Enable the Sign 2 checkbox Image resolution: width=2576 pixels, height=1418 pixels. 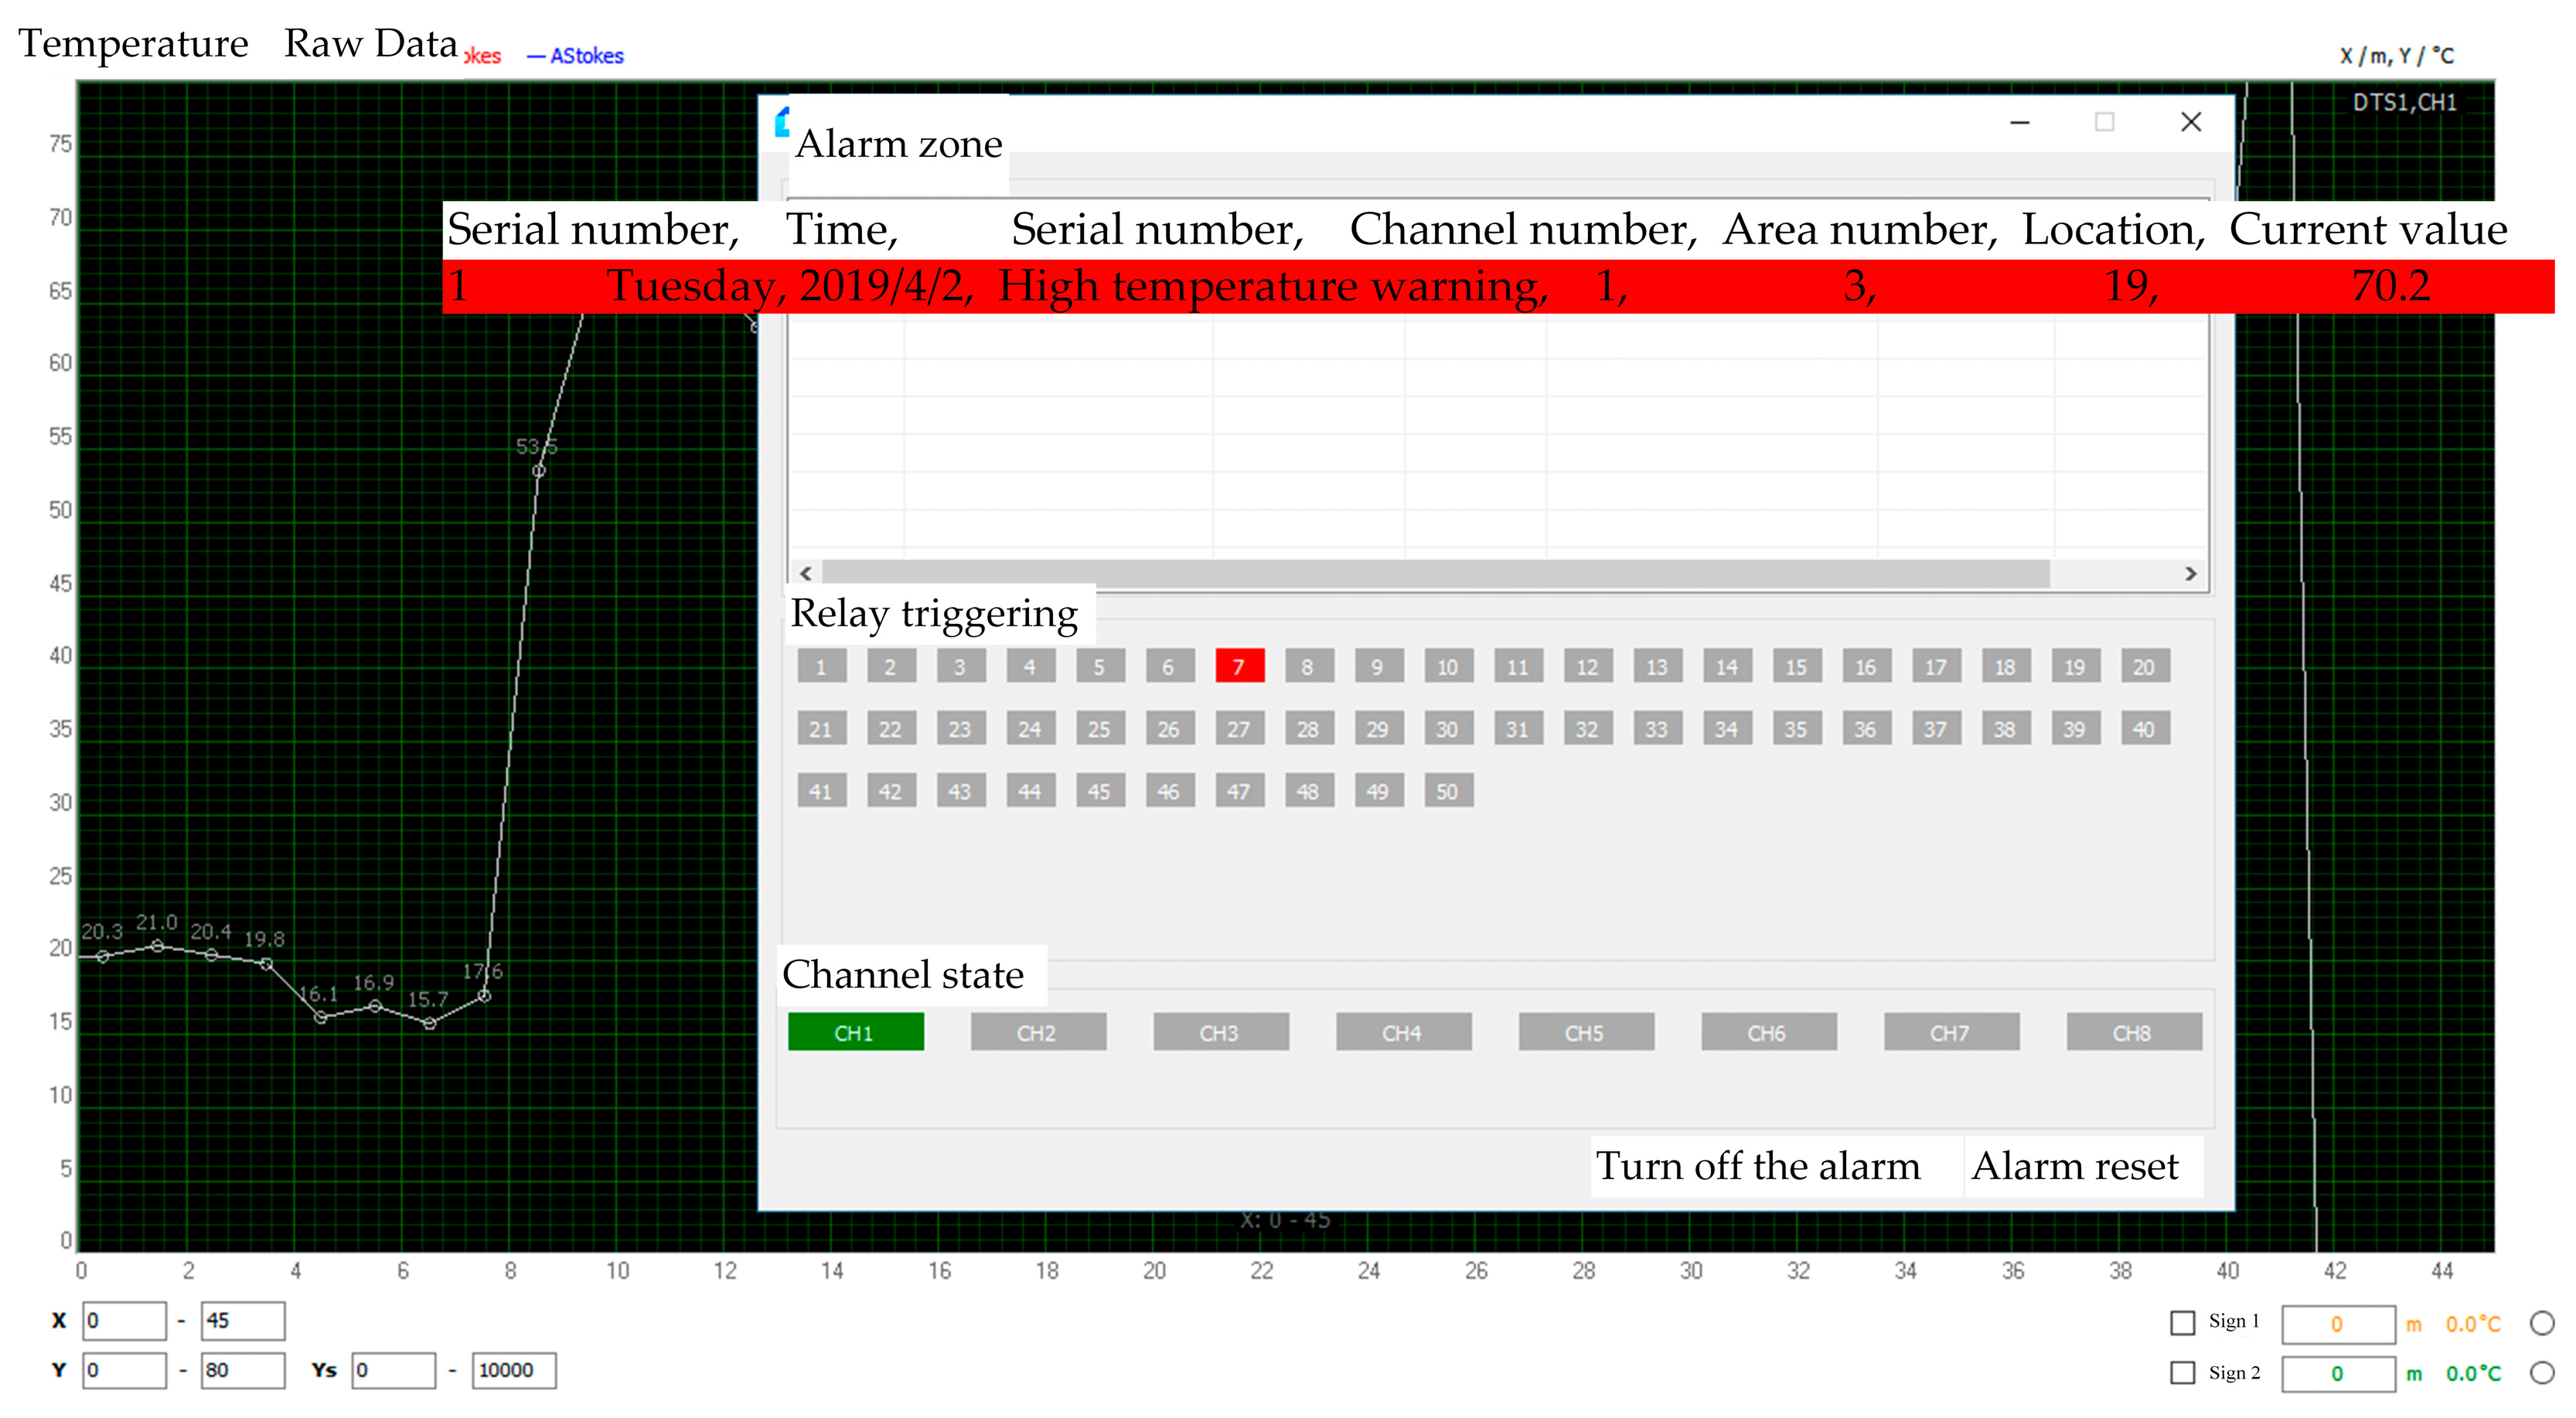(2182, 1373)
